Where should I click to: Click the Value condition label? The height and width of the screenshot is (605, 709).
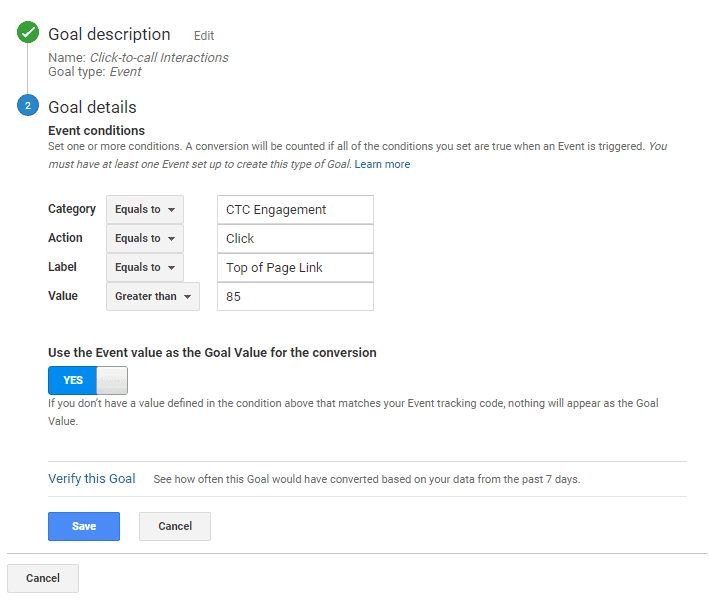pos(63,296)
